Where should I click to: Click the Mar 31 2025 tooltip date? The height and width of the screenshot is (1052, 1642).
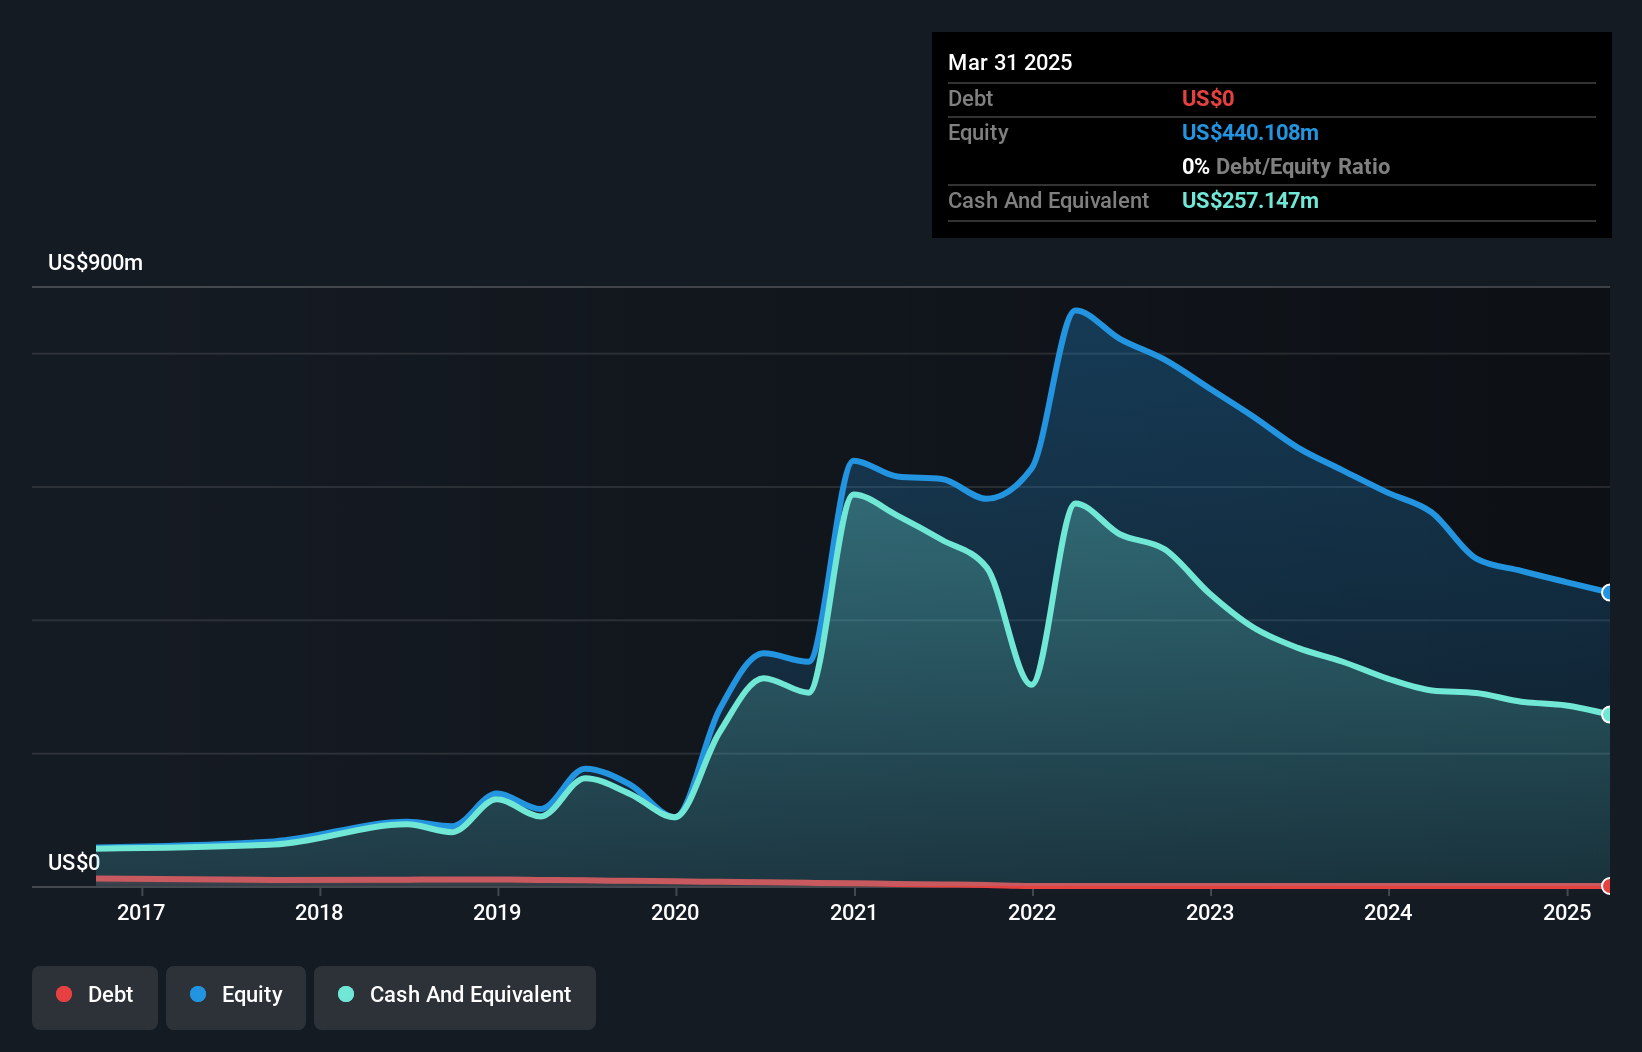coord(1010,62)
